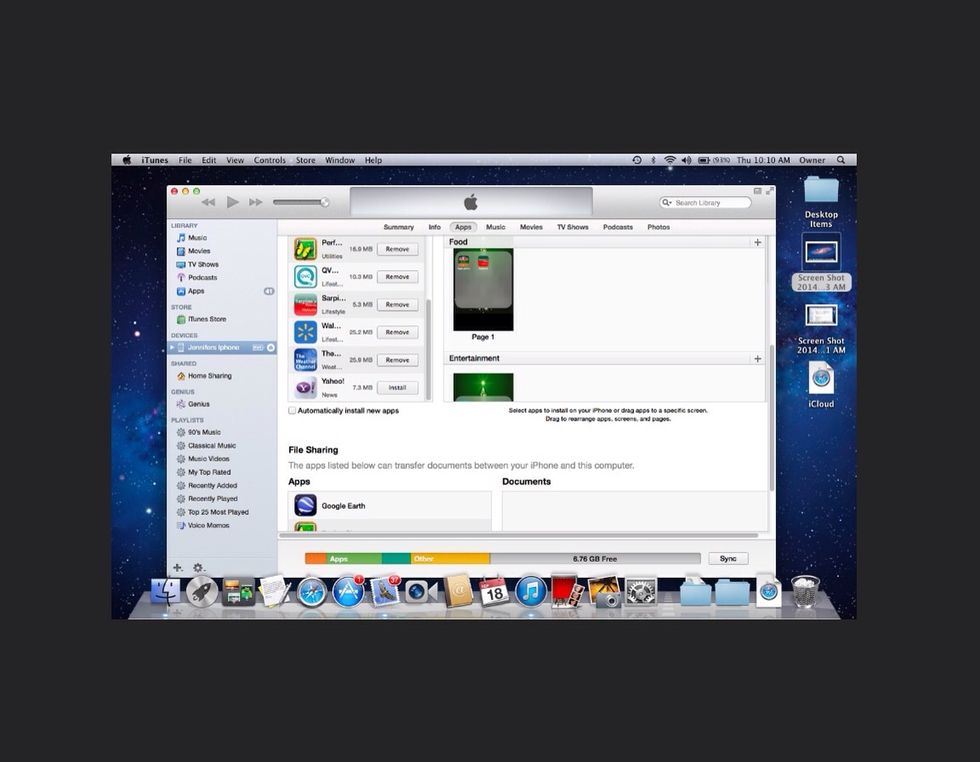This screenshot has width=980, height=762.
Task: Enable Automatically install new apps
Action: coord(292,411)
